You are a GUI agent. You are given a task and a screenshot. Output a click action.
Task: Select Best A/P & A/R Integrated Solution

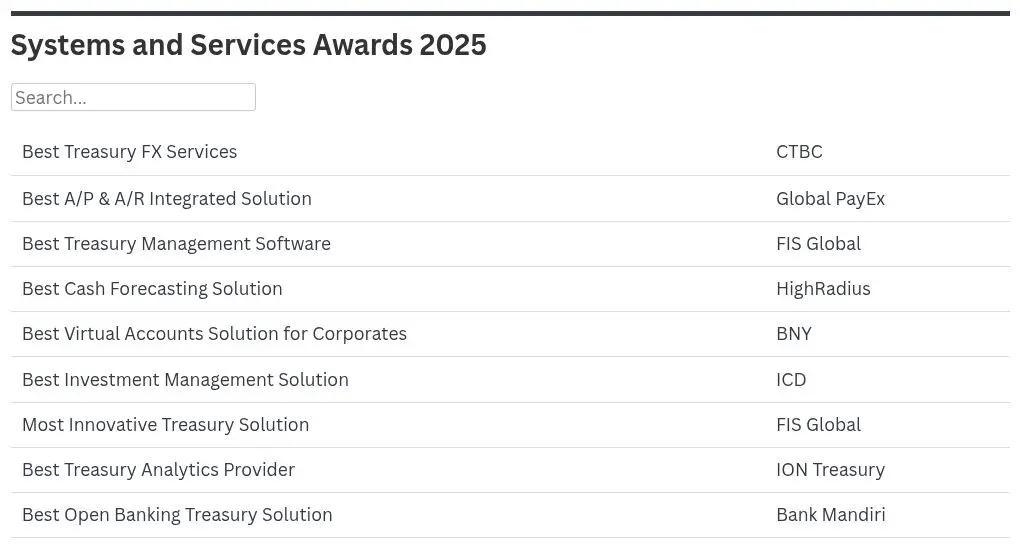(167, 199)
